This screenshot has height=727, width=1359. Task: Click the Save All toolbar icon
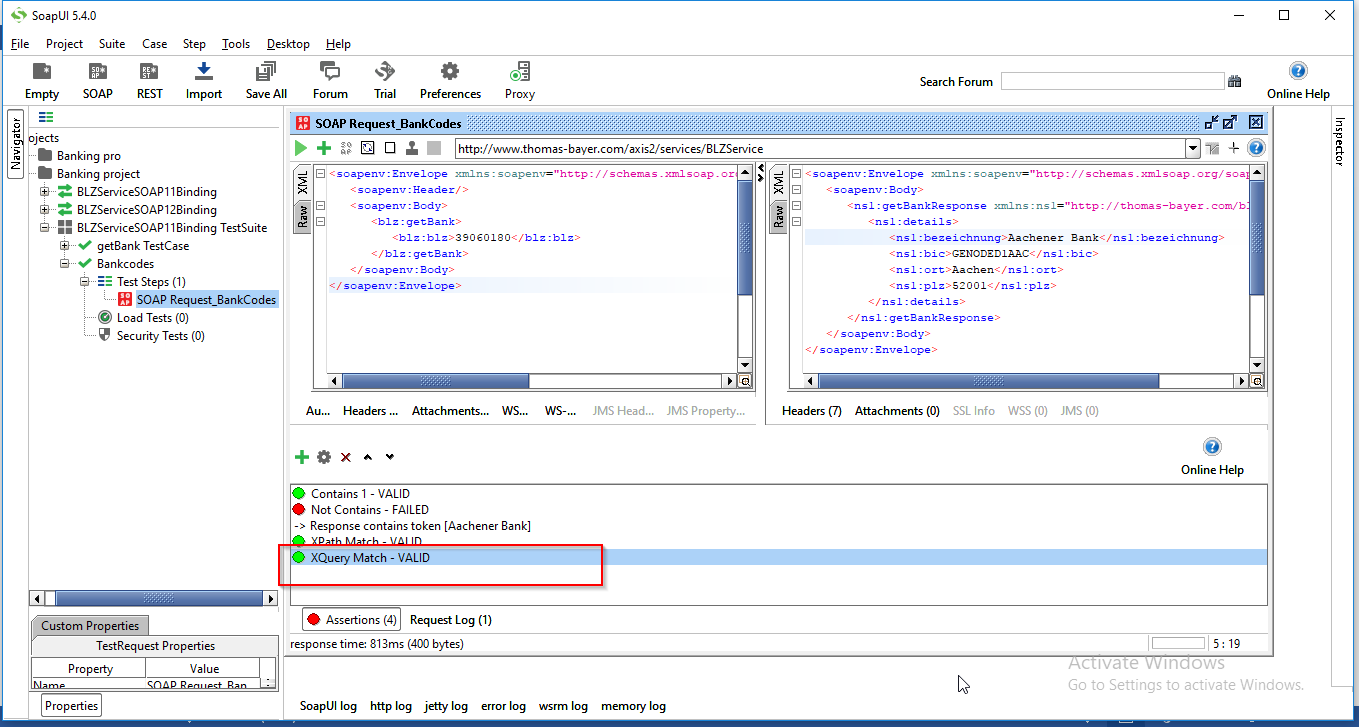(266, 80)
